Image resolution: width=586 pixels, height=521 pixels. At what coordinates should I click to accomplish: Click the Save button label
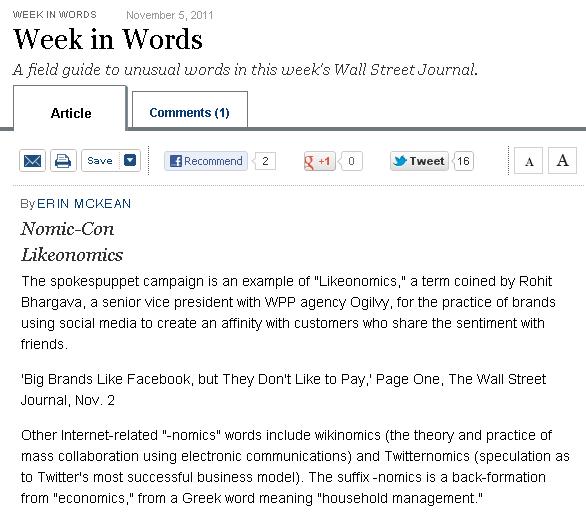pos(100,161)
